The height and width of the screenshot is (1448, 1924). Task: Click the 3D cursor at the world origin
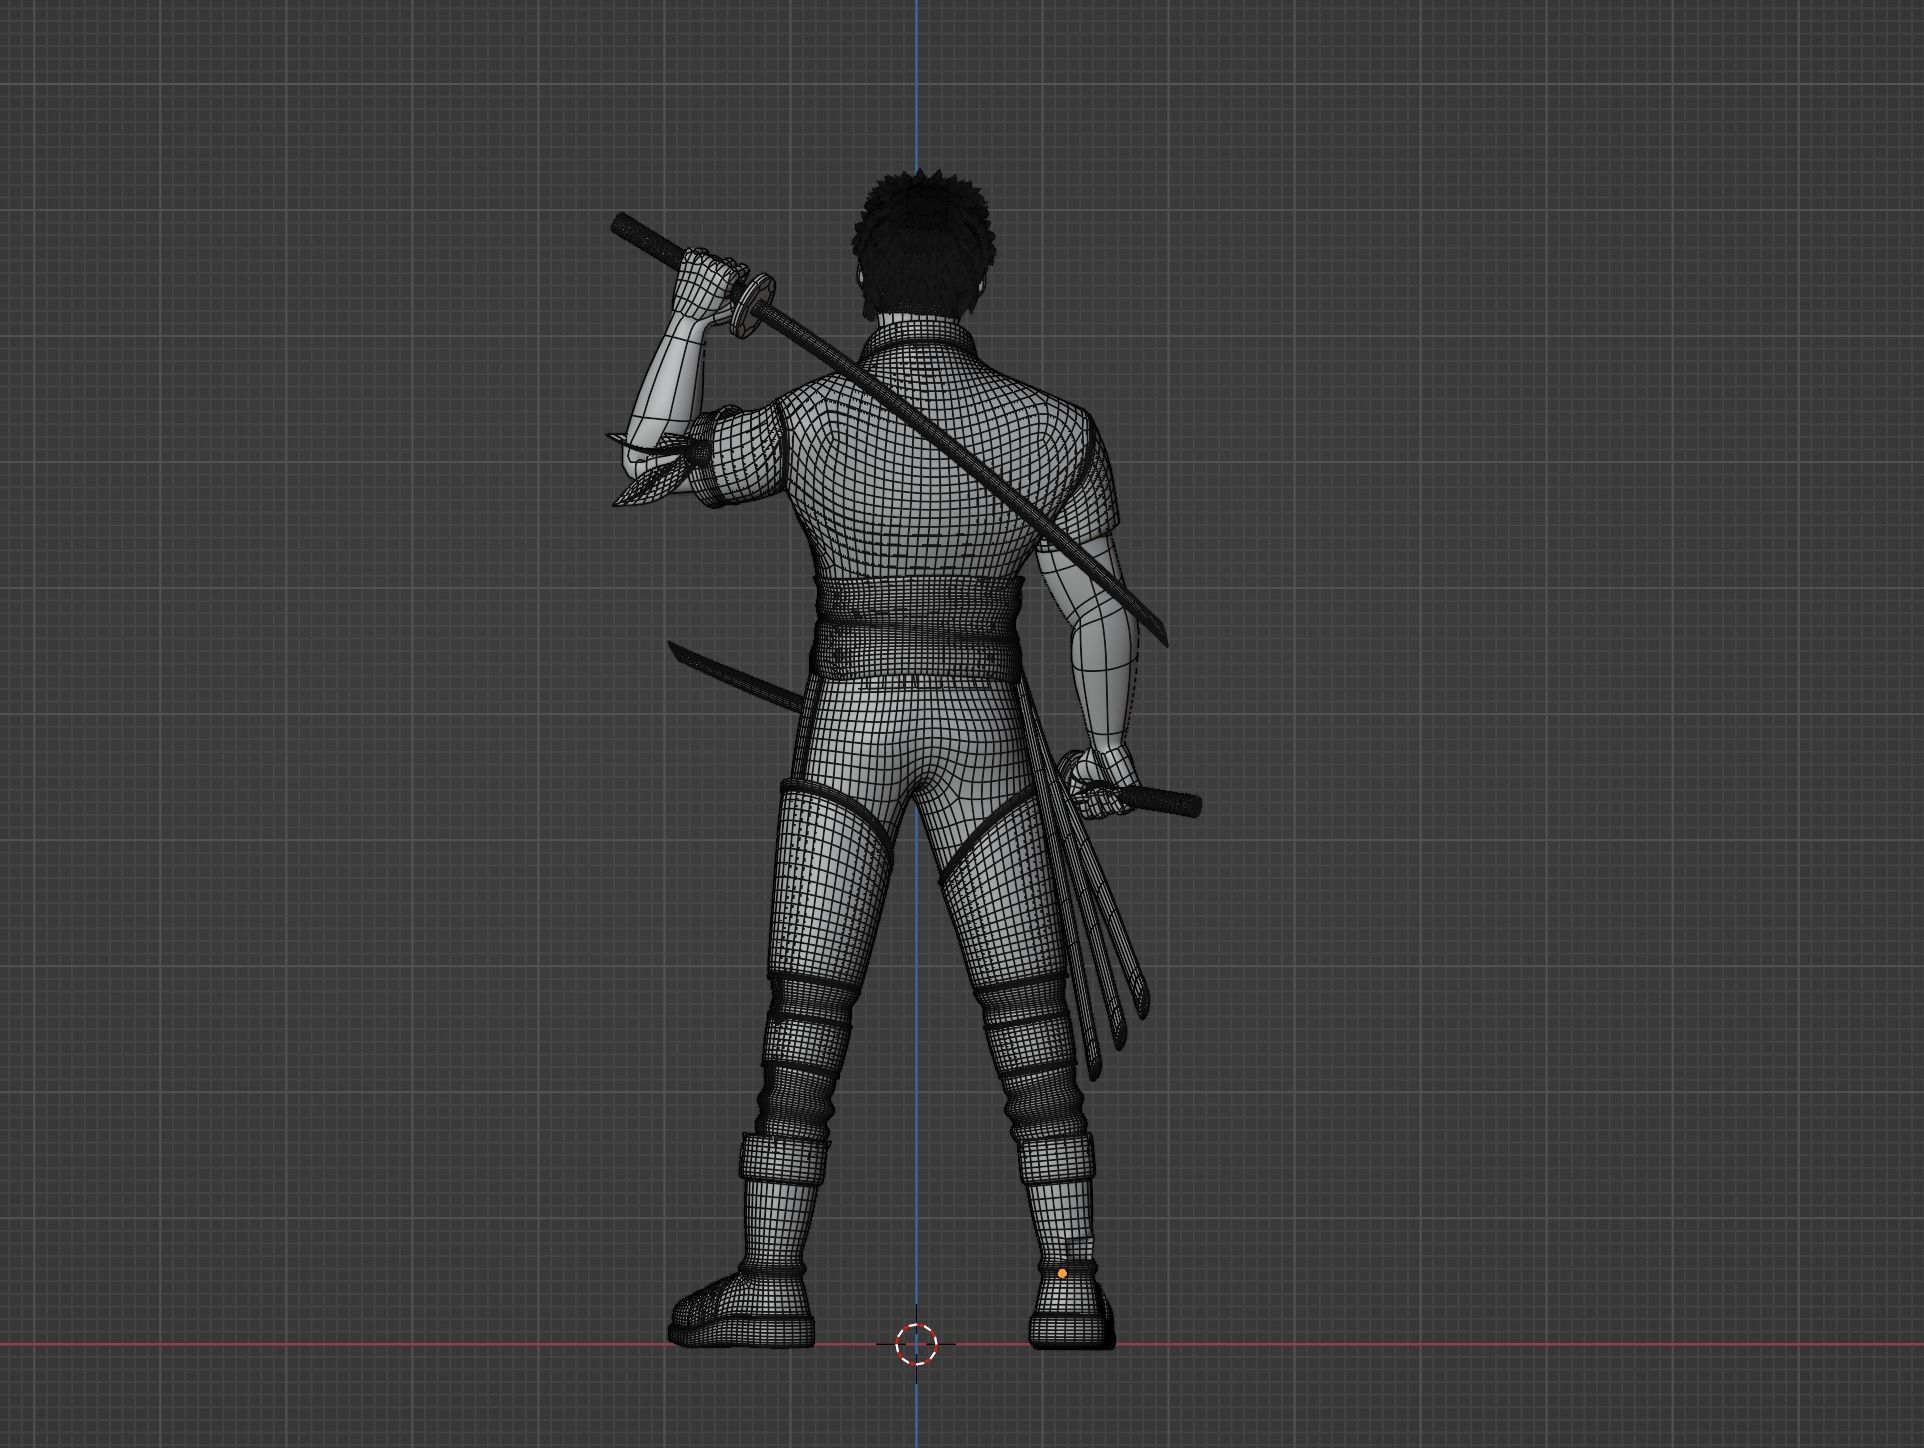pos(916,1344)
